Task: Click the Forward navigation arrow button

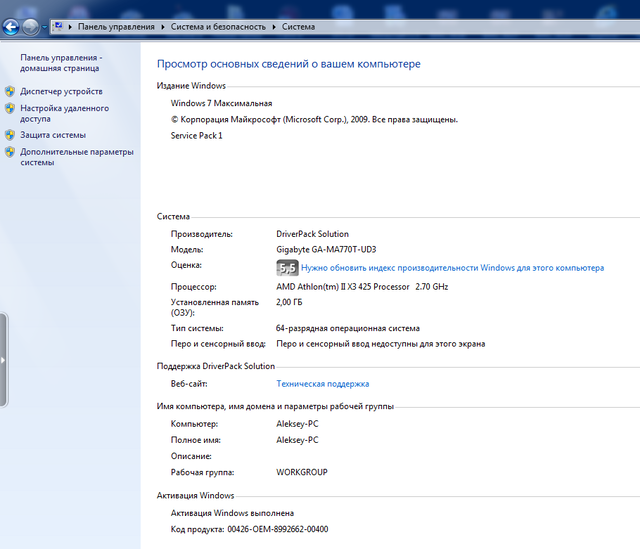Action: [31, 26]
